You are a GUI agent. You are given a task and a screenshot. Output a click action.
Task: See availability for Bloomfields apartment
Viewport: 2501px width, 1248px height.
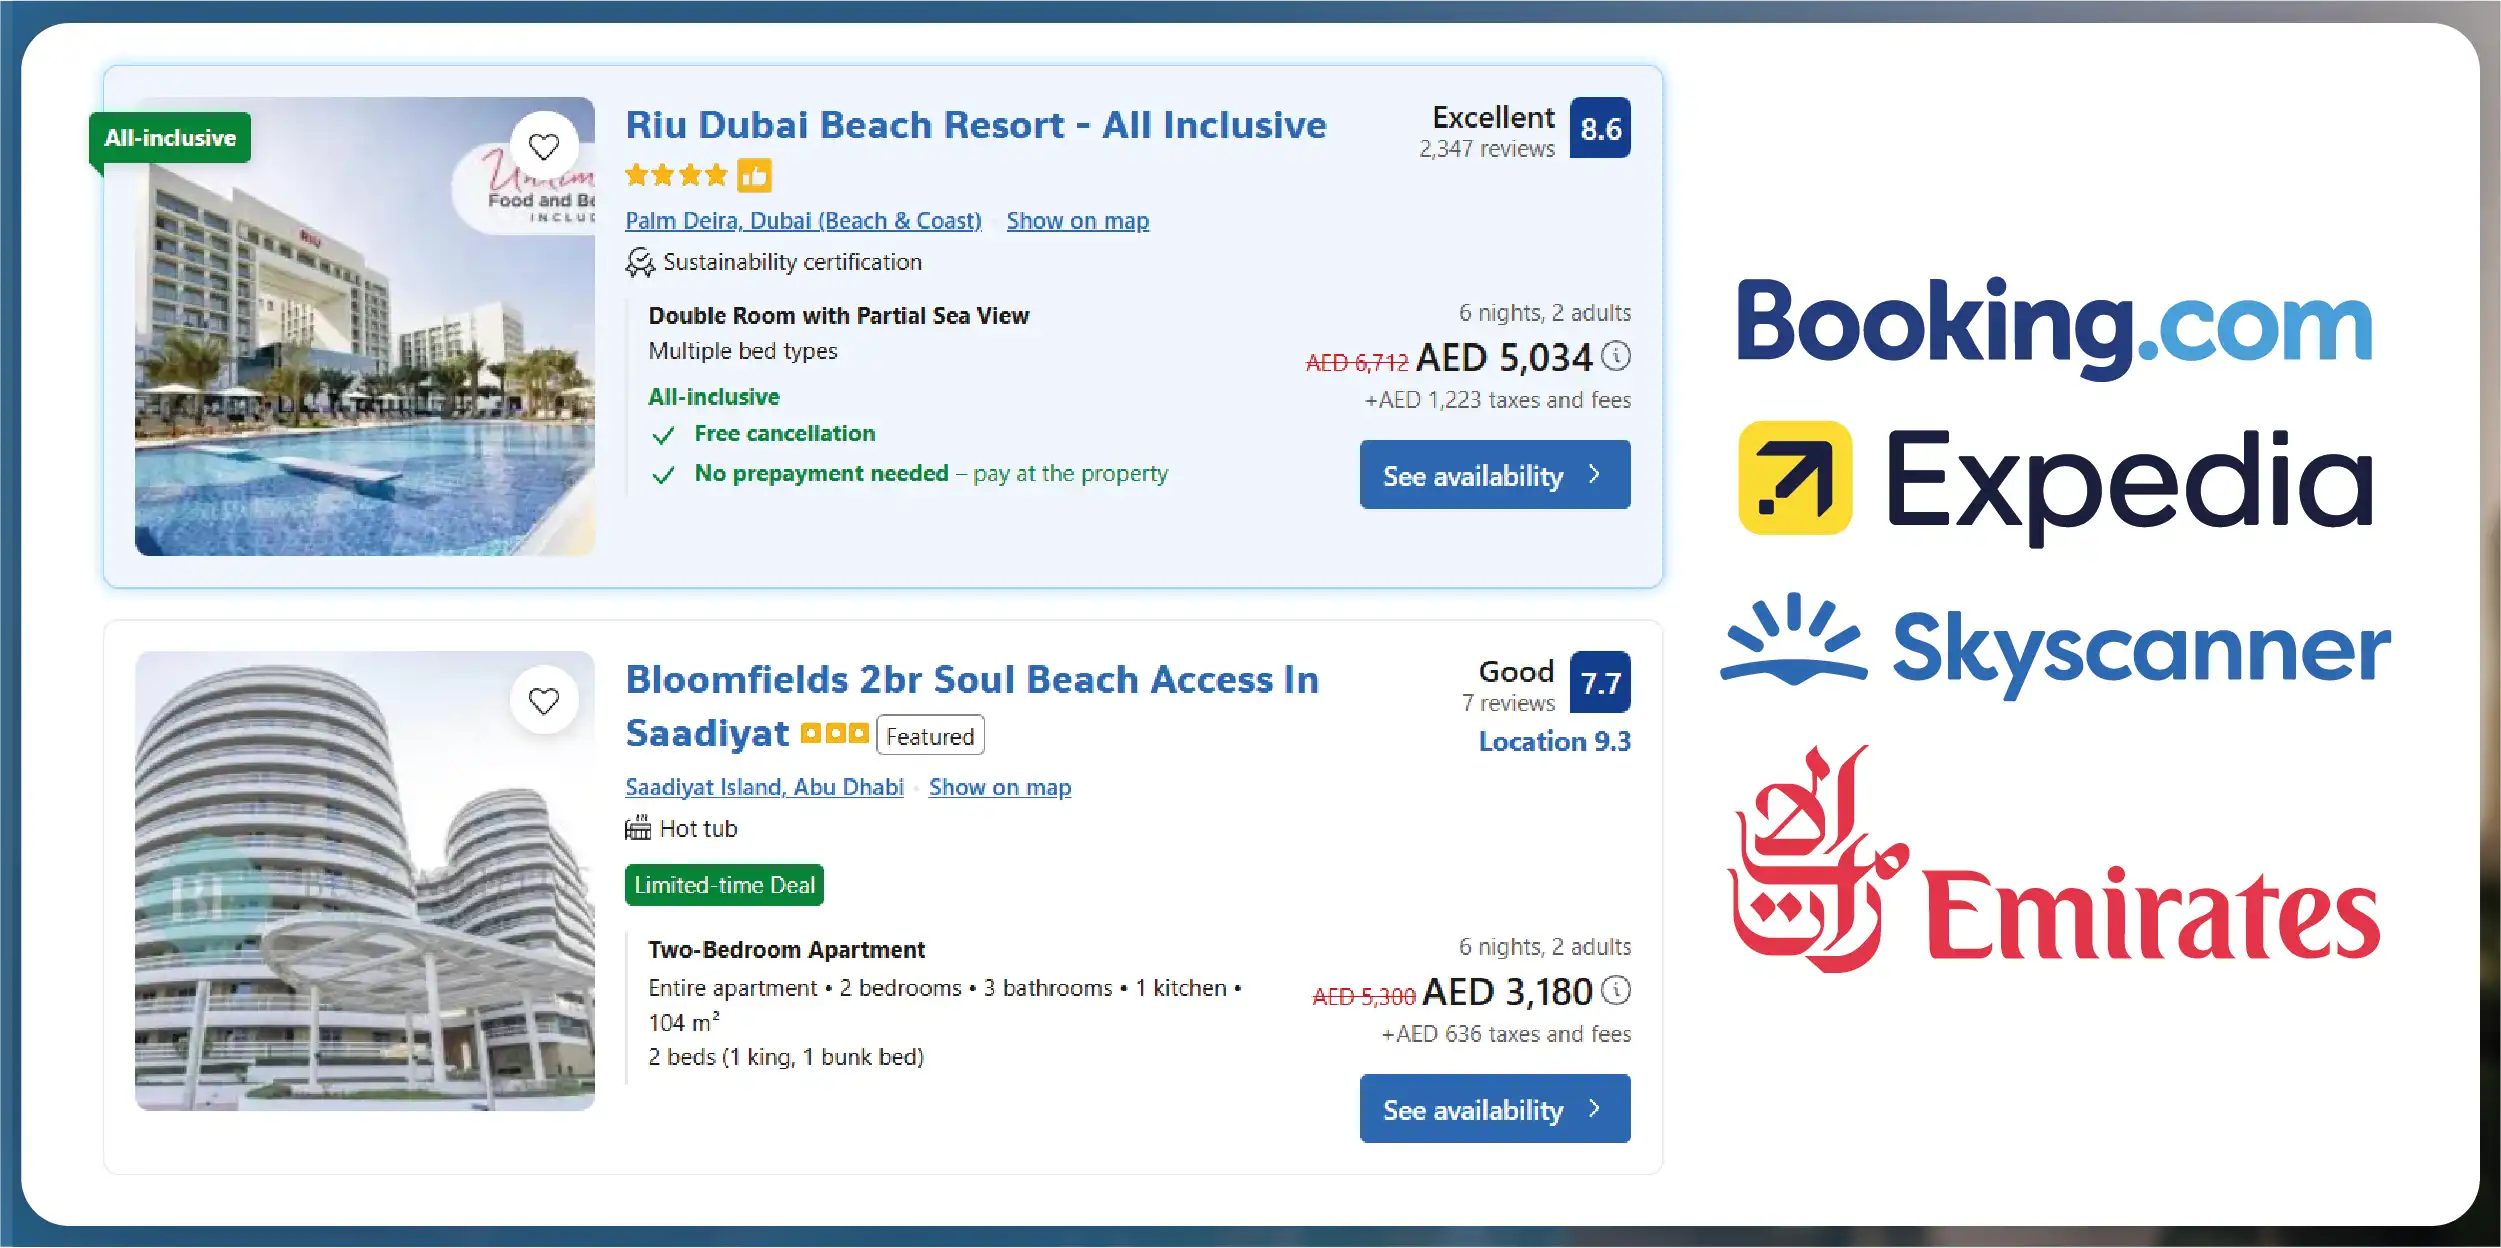tap(1495, 1108)
